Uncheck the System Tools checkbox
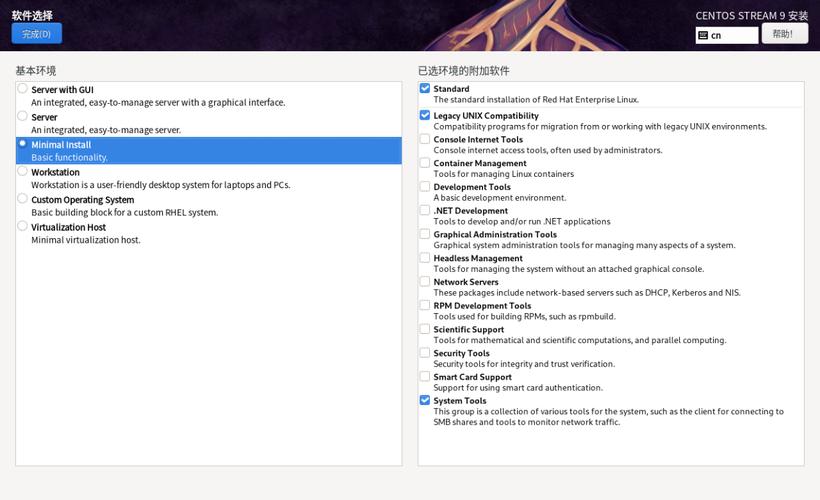Viewport: 820px width, 500px height. click(425, 401)
